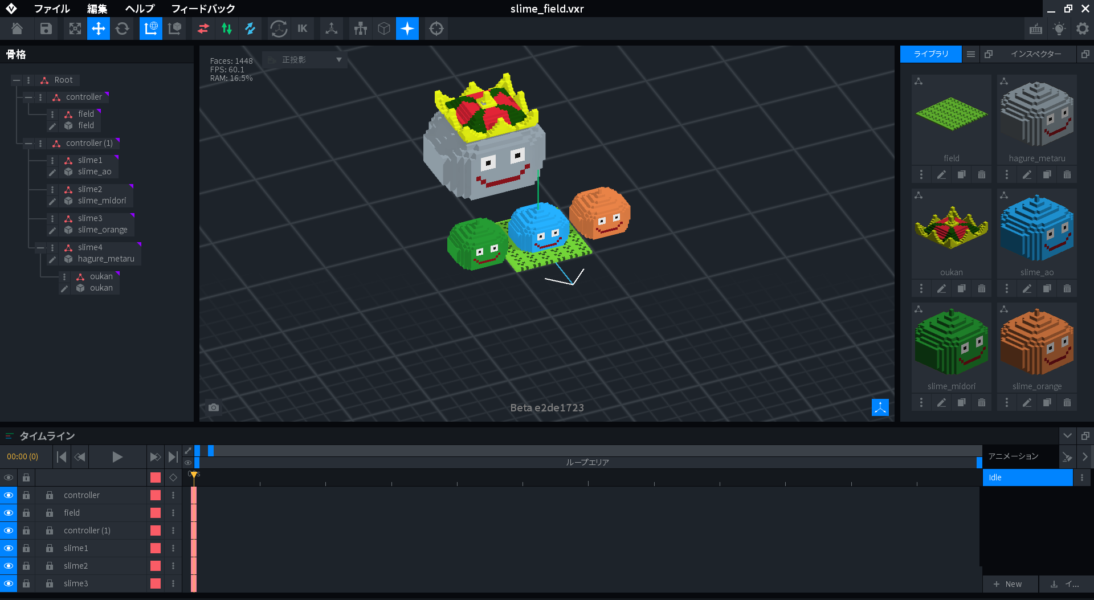Step to the previous keyframe
The image size is (1094, 600).
point(80,457)
